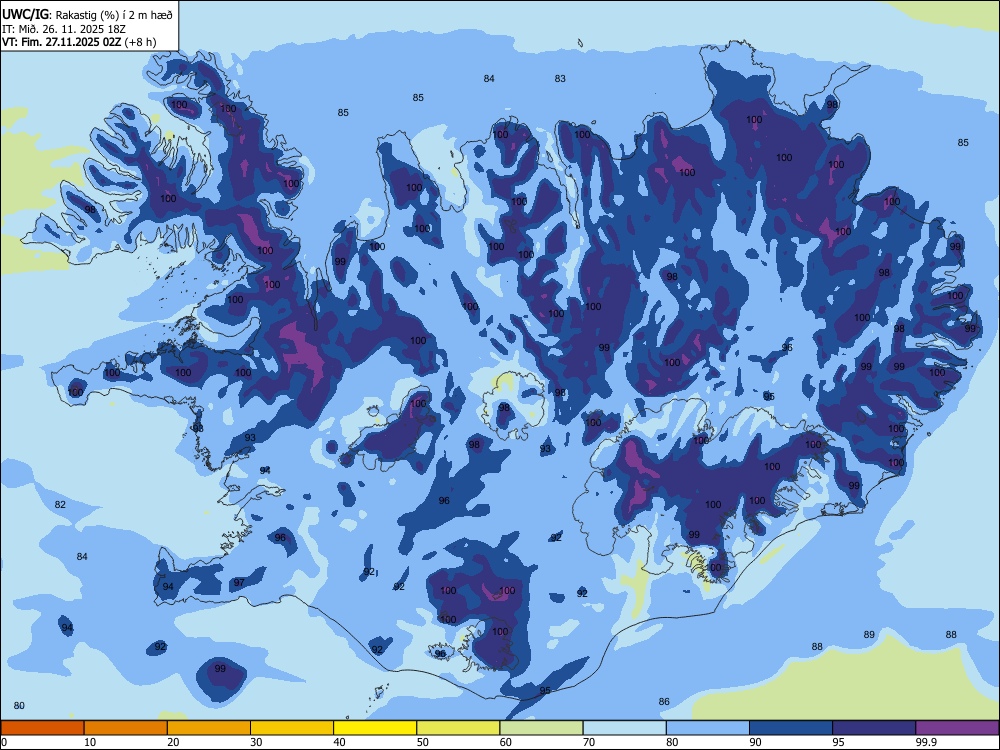Click the humidity value '86' on the map
Screen dimensions: 1000x750
[664, 702]
